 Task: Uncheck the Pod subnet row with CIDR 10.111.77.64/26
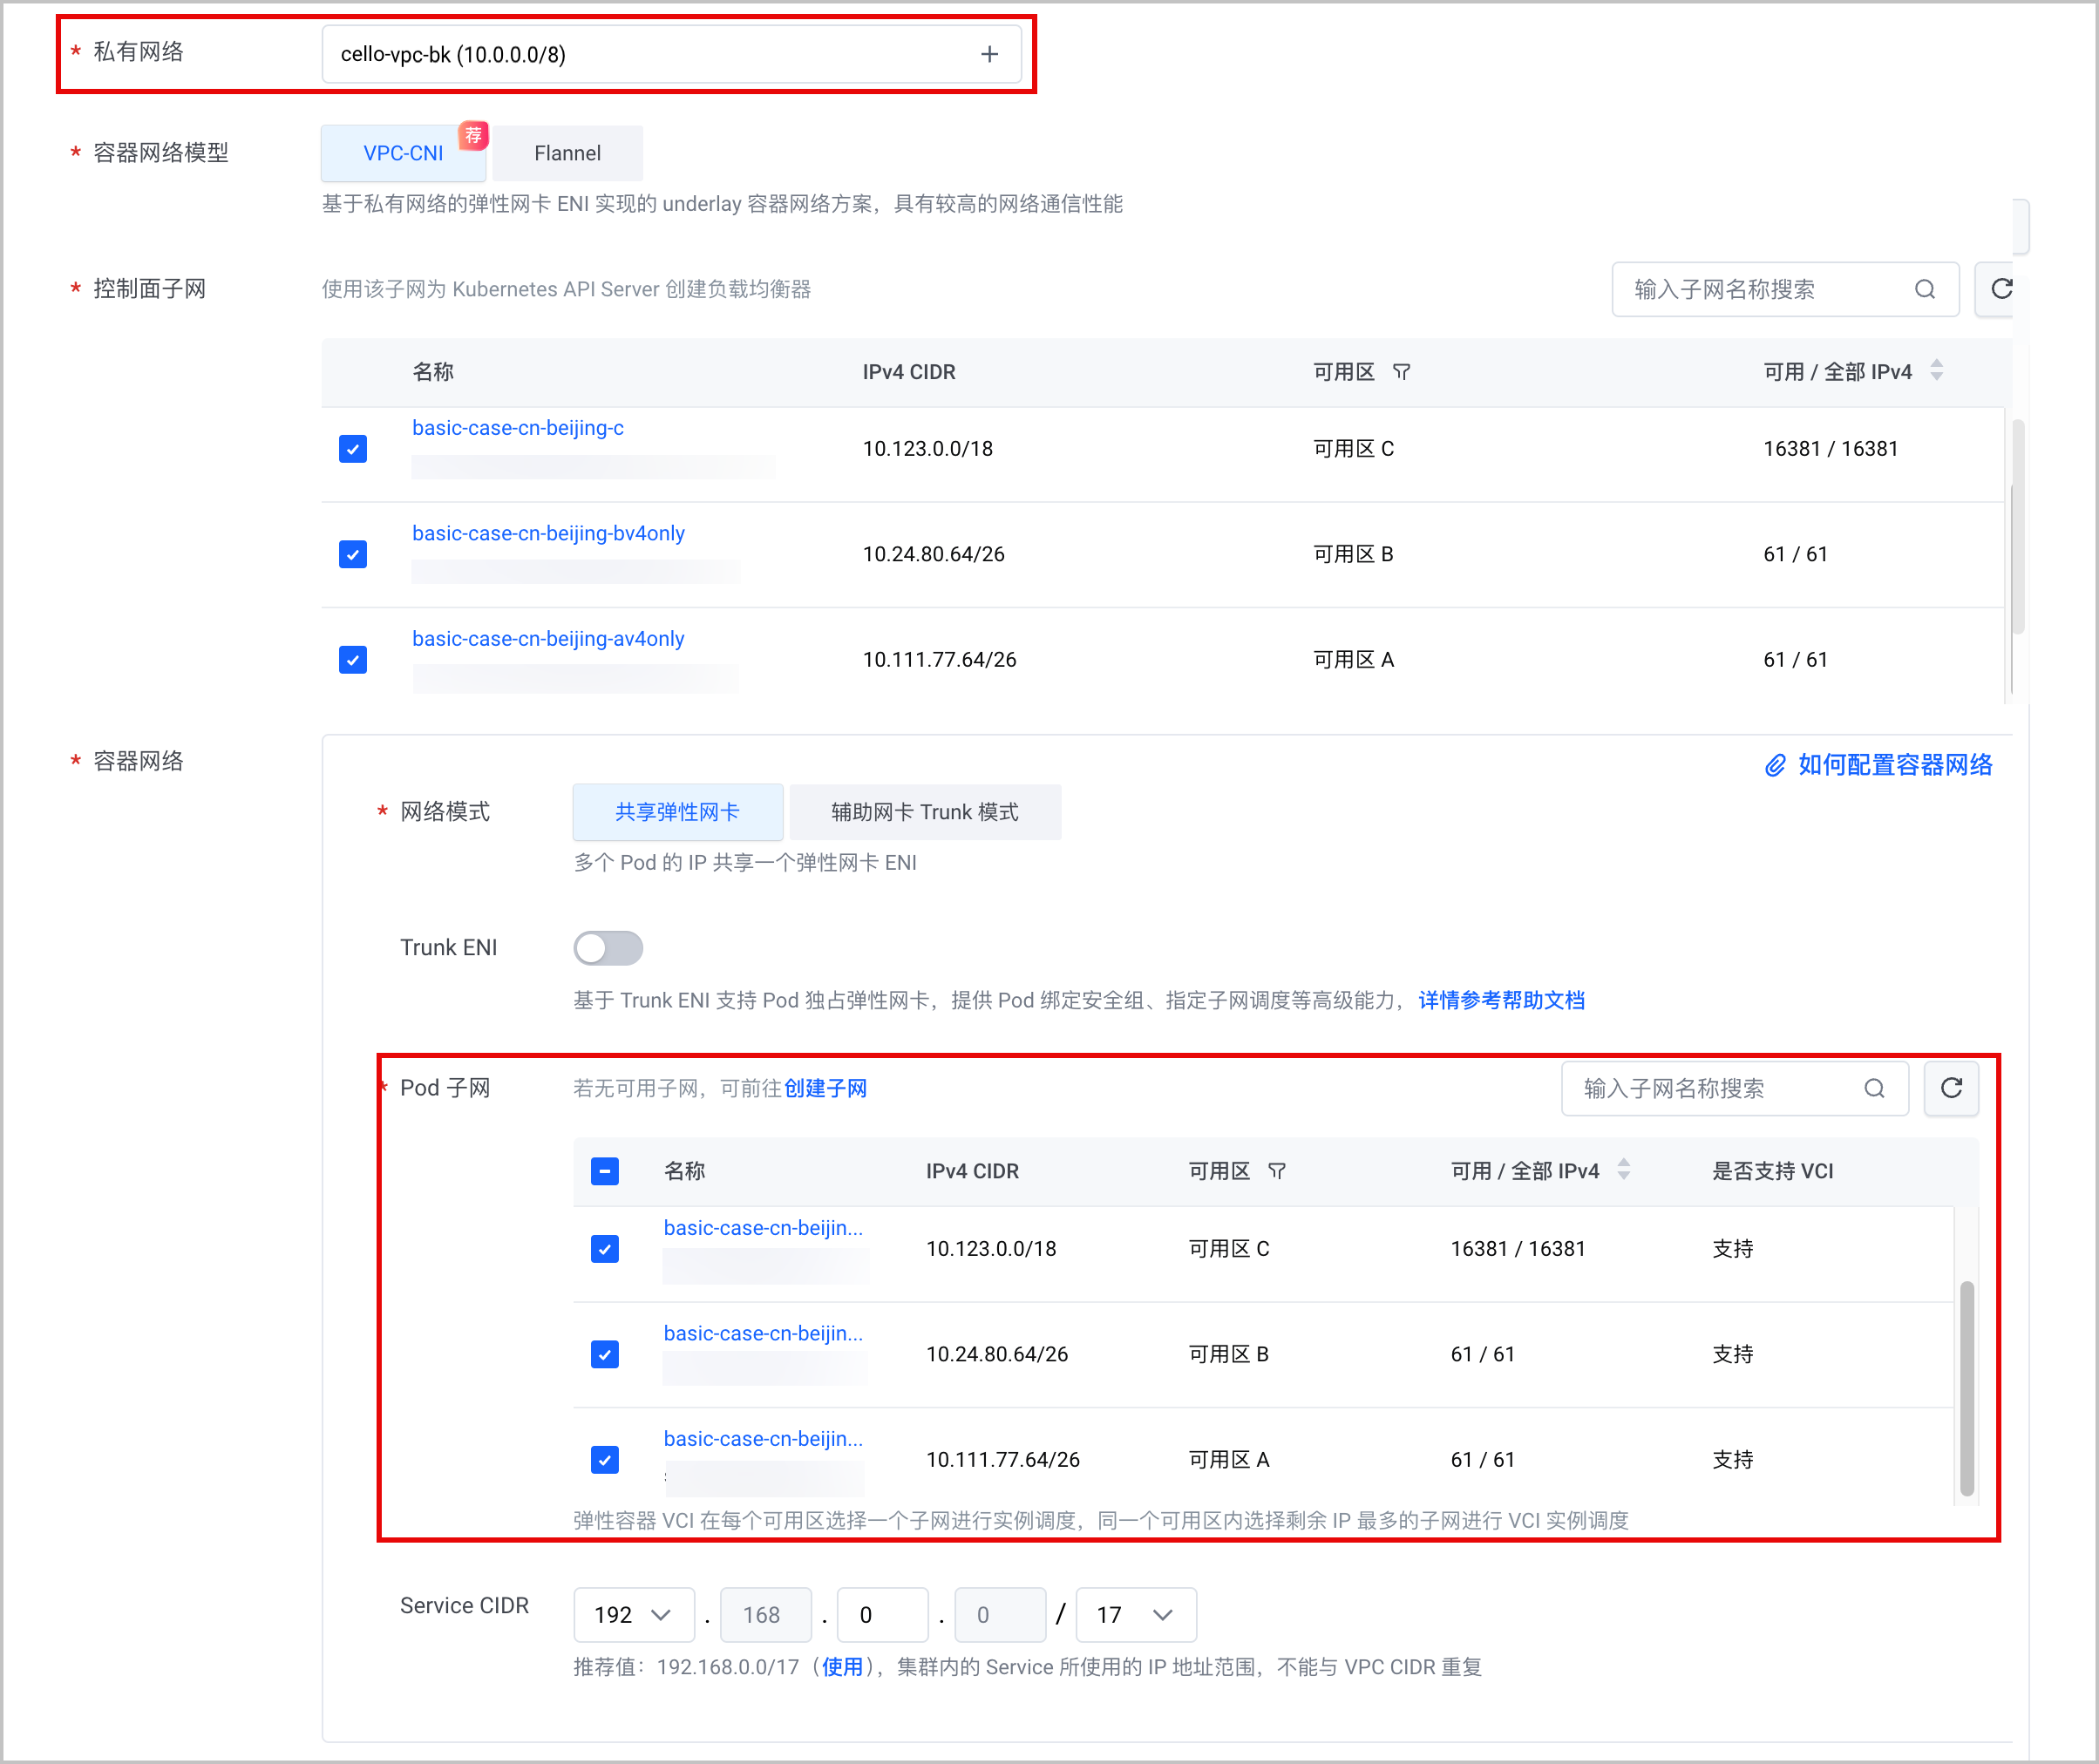click(x=605, y=1460)
